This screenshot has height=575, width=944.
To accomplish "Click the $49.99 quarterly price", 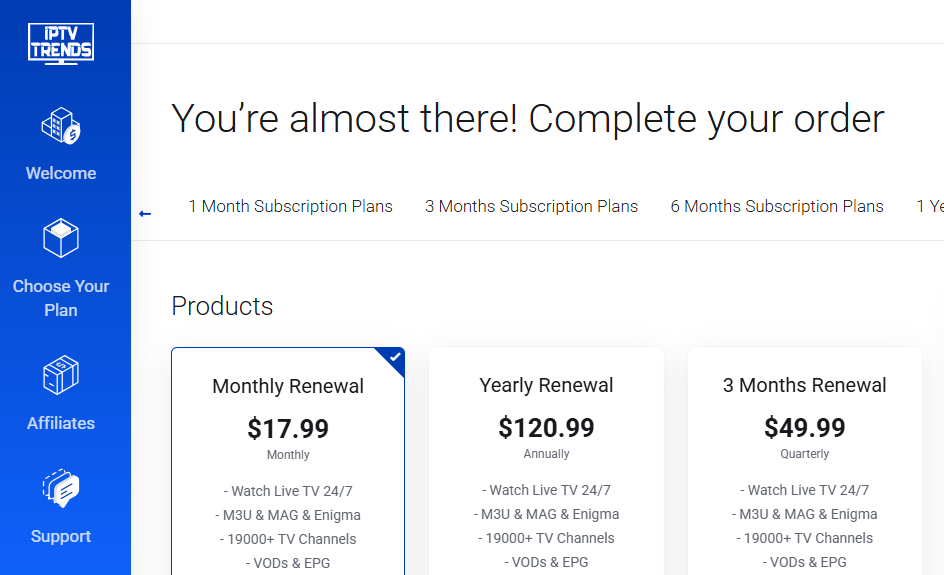I will [804, 428].
